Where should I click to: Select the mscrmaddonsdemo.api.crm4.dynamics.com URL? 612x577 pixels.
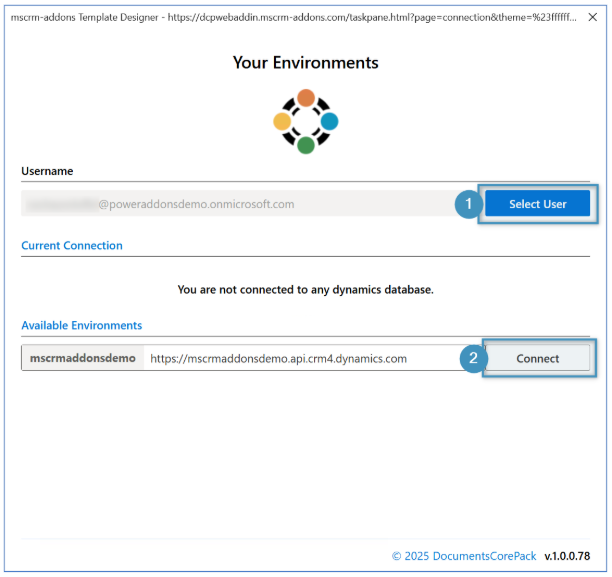tap(278, 358)
